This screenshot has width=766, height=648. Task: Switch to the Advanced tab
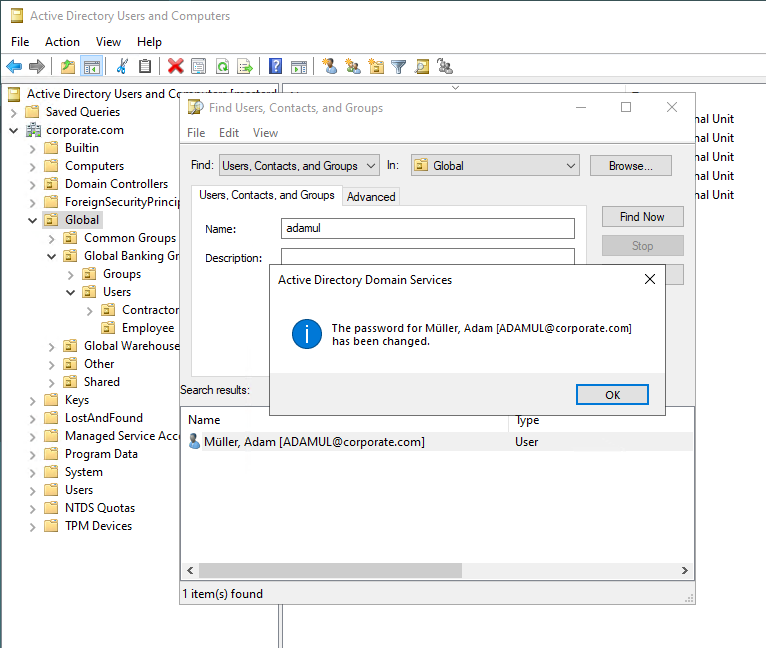371,196
